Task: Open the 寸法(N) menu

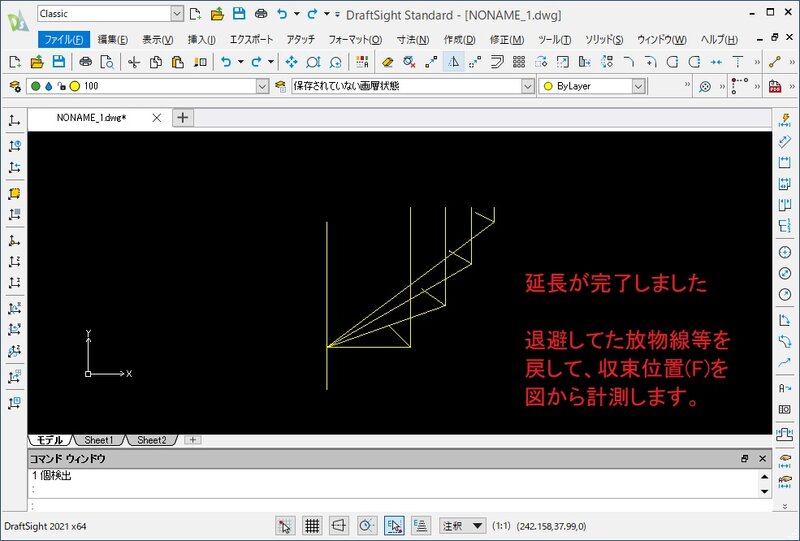Action: [413, 40]
